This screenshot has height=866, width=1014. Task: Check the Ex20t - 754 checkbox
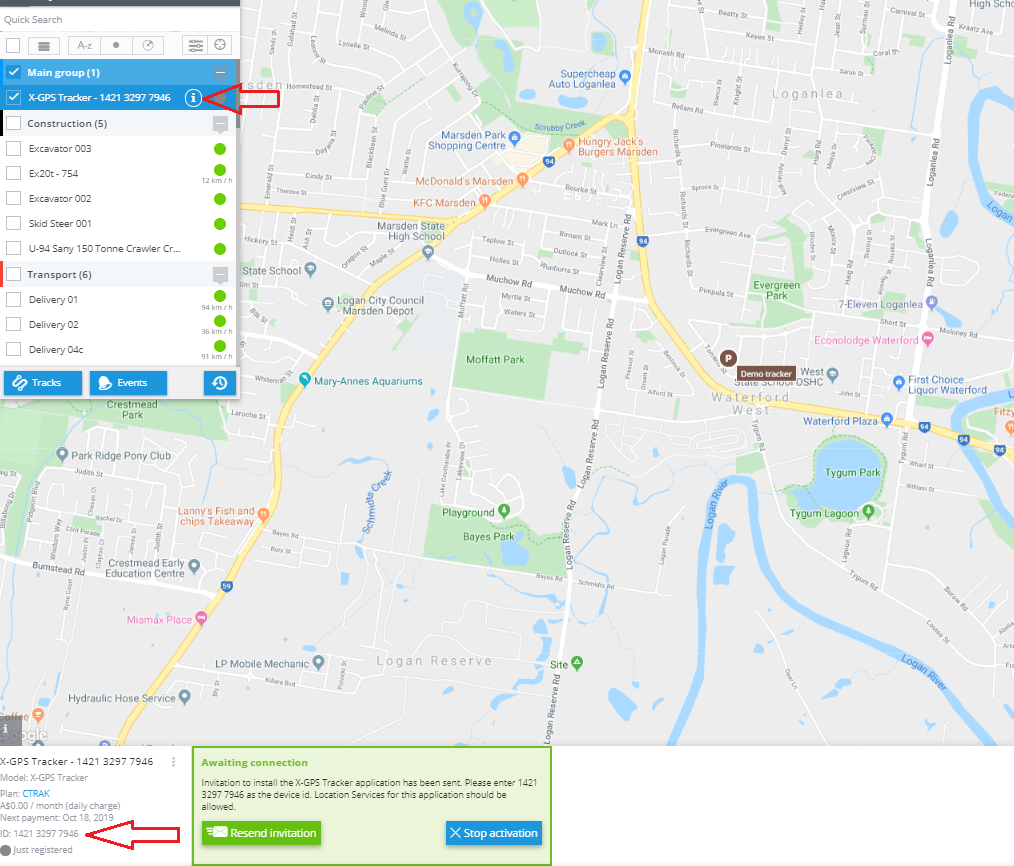14,173
